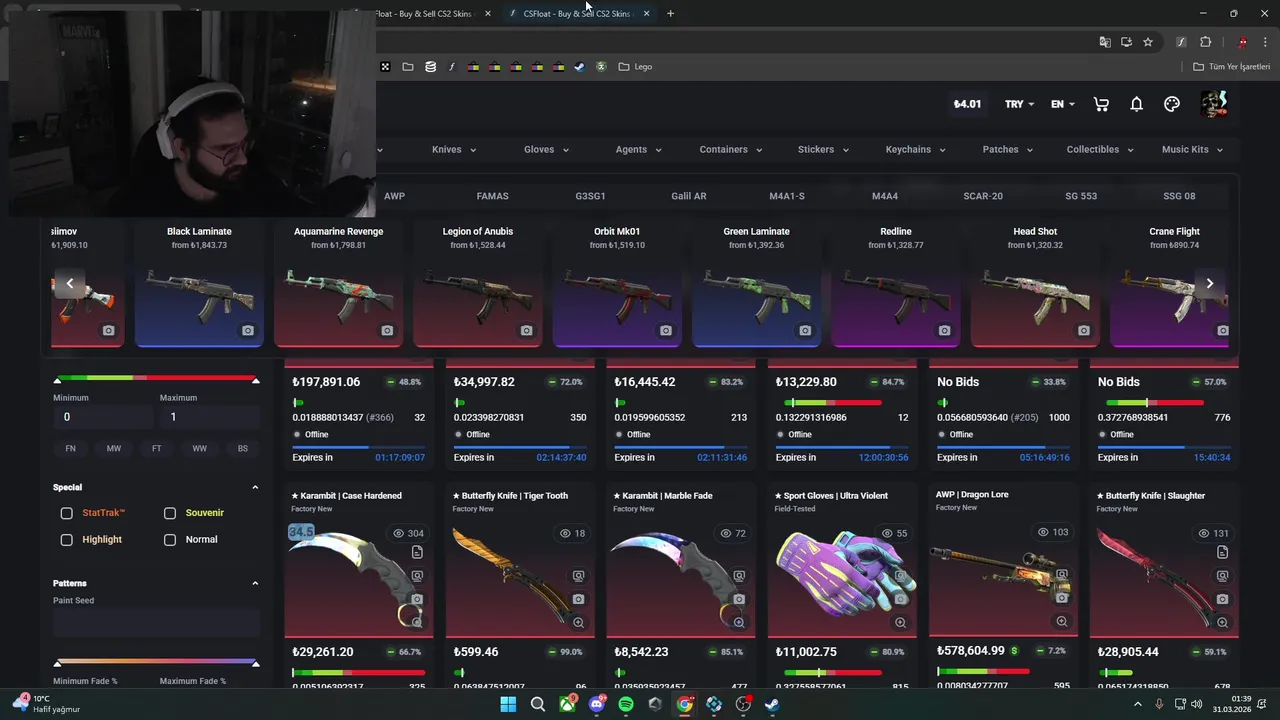Open taskbar search

point(538,704)
